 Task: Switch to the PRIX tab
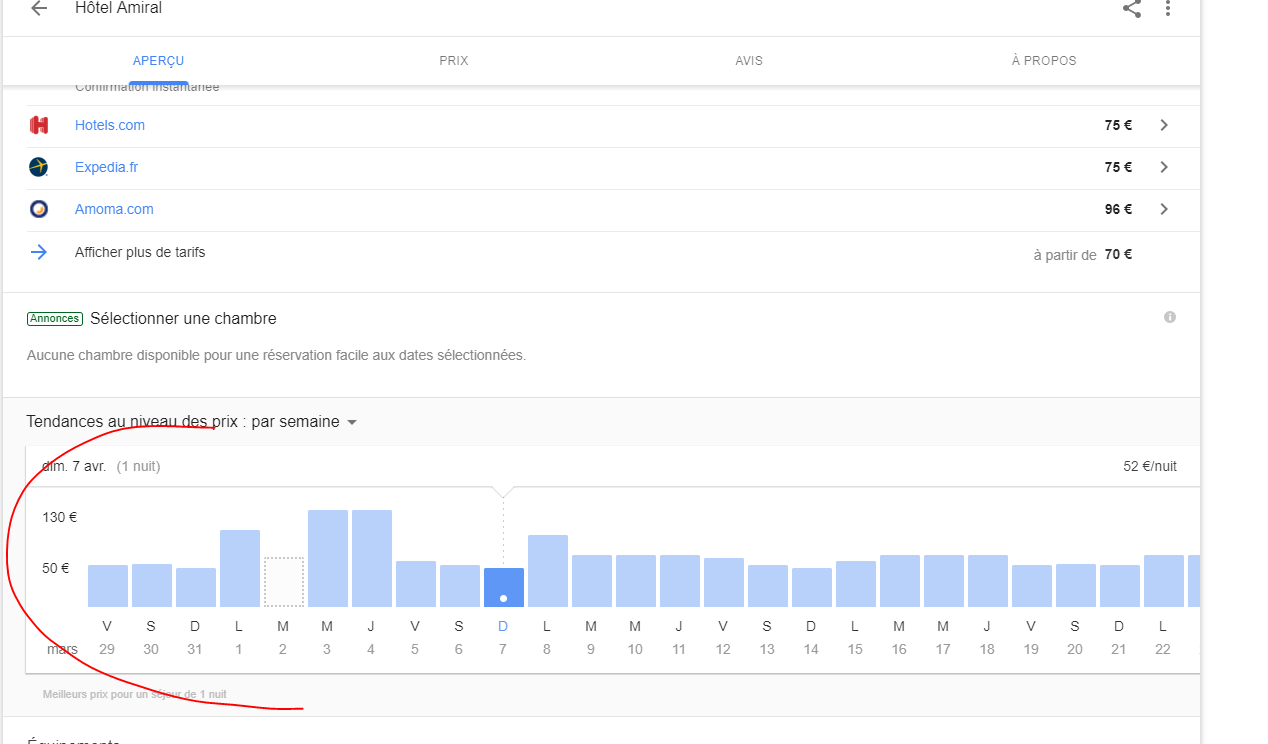[454, 61]
